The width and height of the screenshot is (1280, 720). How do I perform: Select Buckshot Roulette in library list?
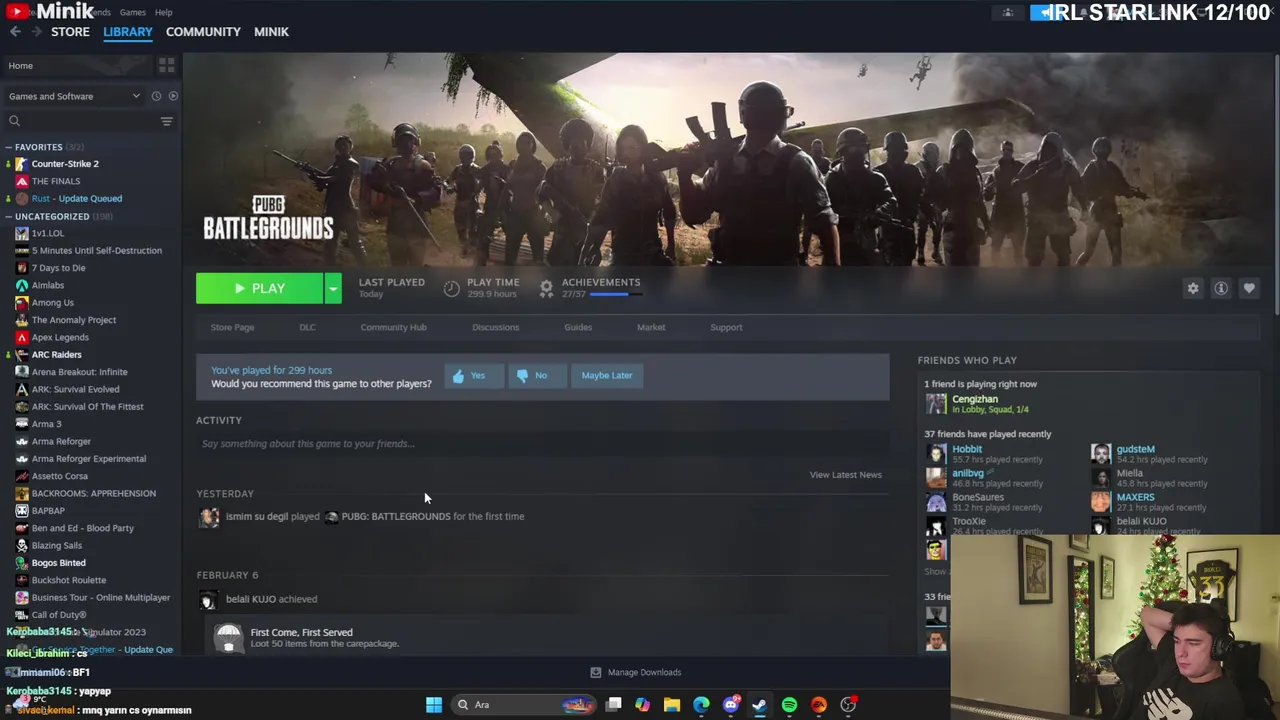point(68,580)
